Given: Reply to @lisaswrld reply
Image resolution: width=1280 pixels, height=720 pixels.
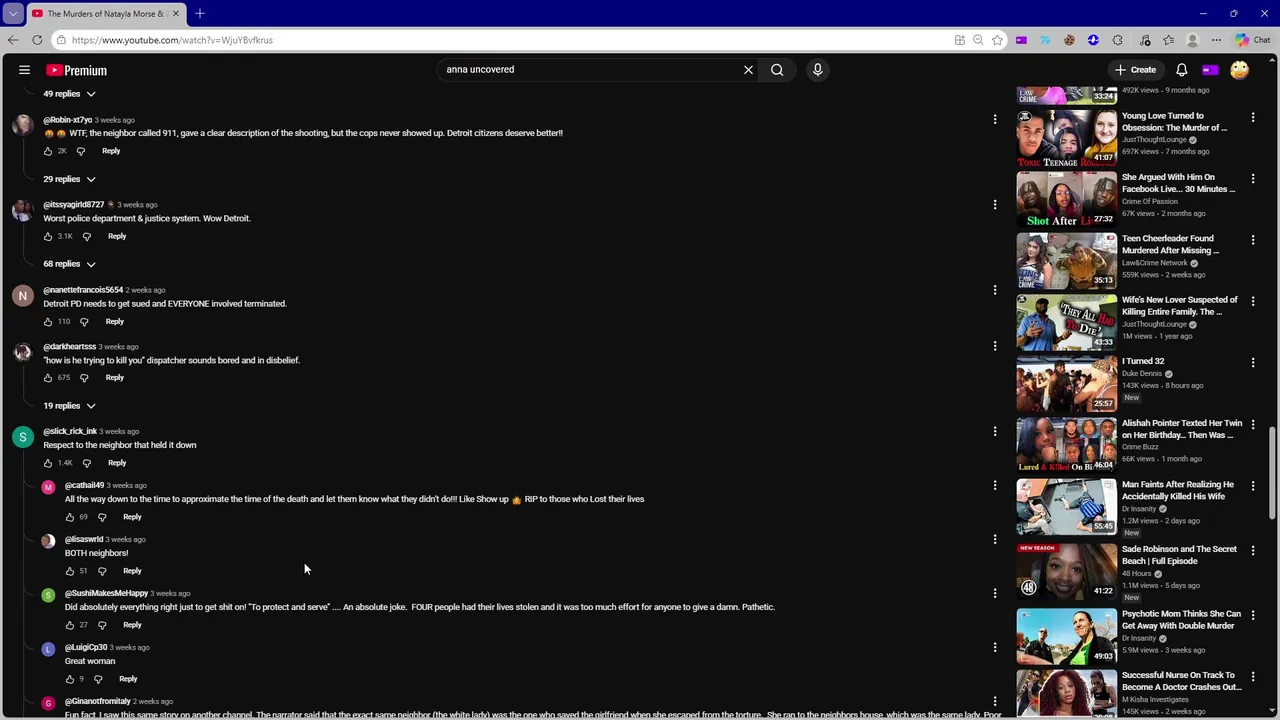Looking at the screenshot, I should [132, 571].
